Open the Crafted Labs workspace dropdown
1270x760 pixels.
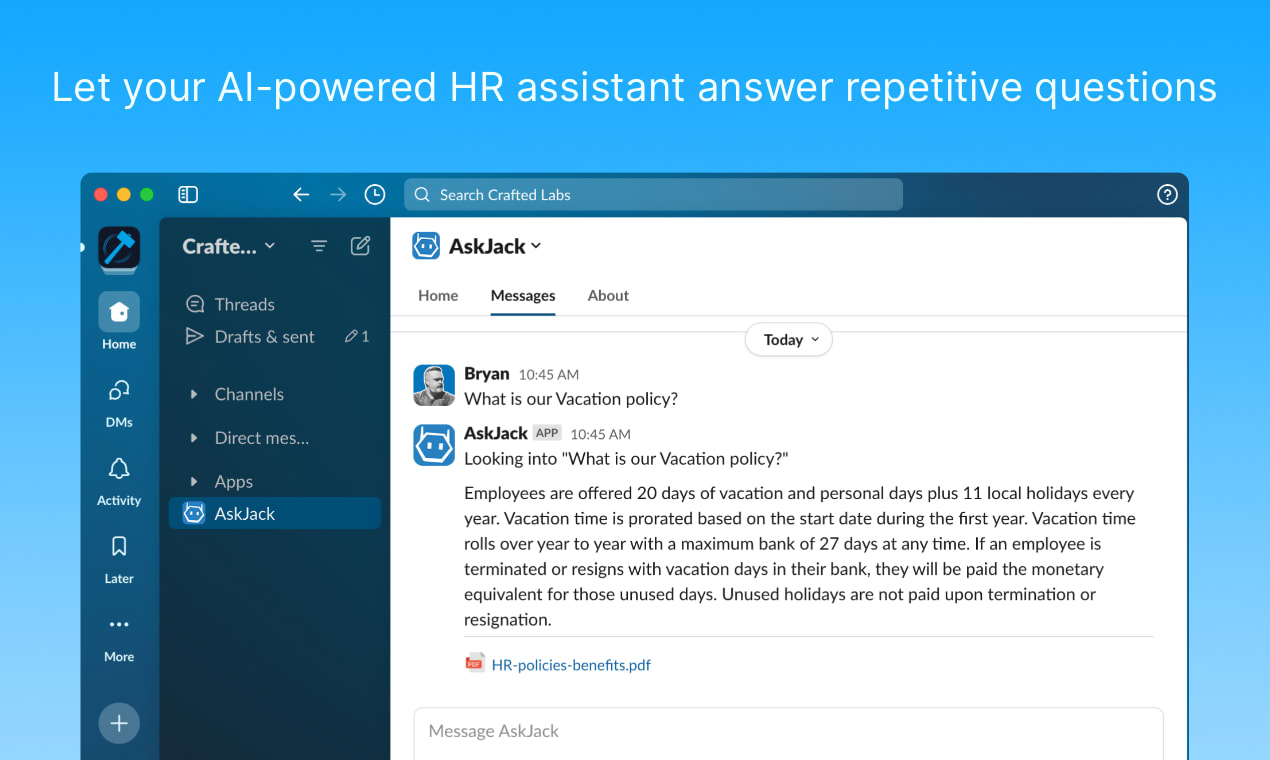pyautogui.click(x=228, y=246)
